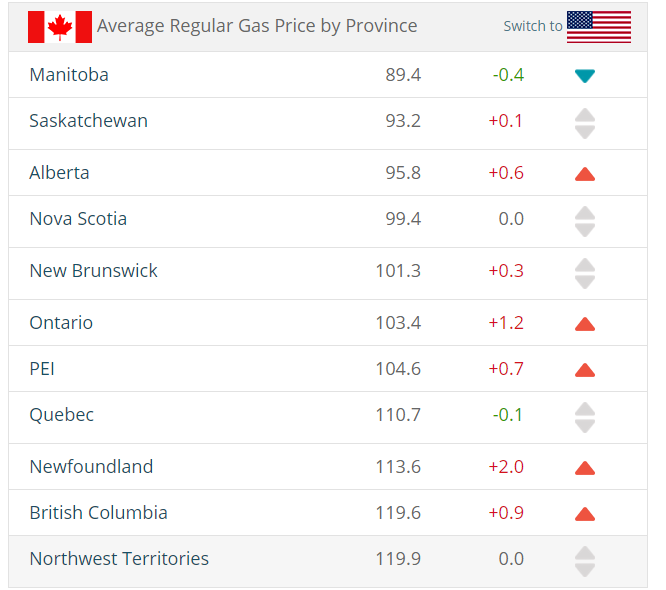
Task: Open the Northwest Territories entry
Action: 119,559
